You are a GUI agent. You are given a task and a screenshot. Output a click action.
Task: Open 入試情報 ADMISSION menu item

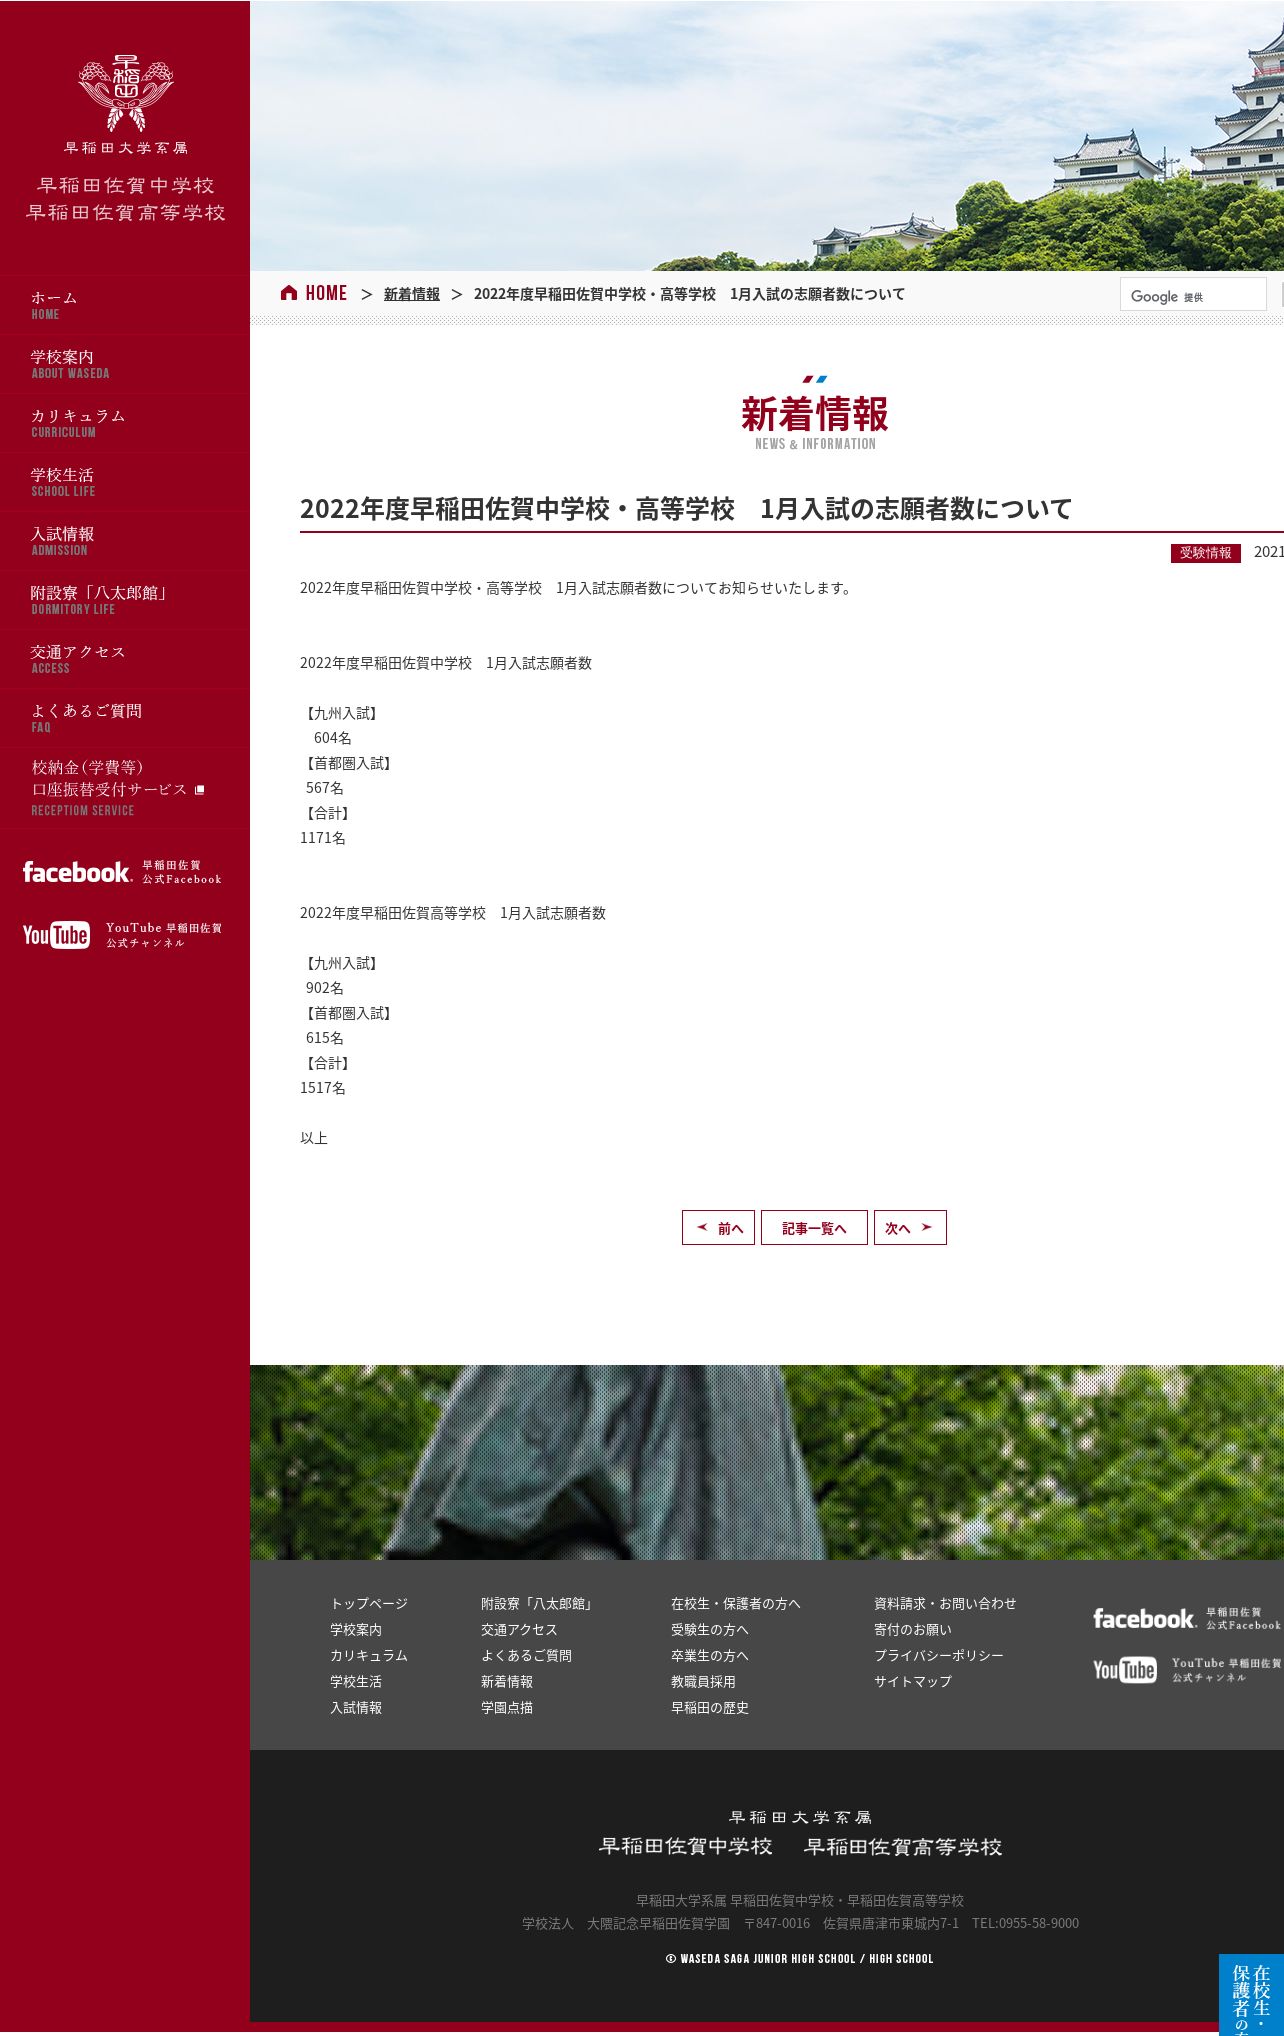125,541
